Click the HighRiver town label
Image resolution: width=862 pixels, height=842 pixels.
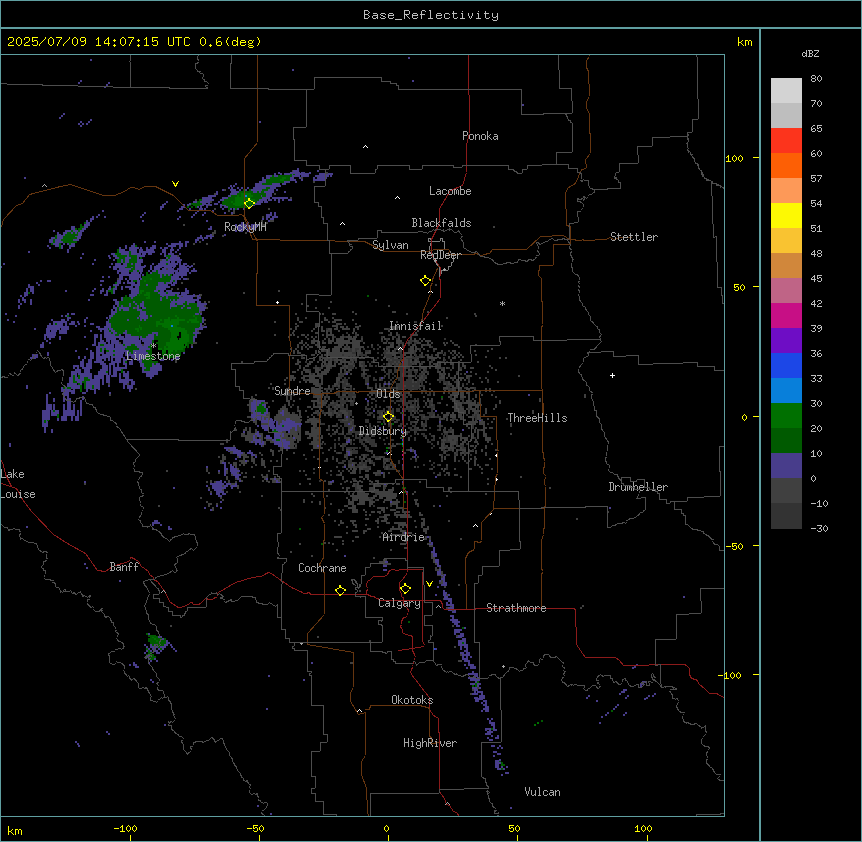[430, 743]
